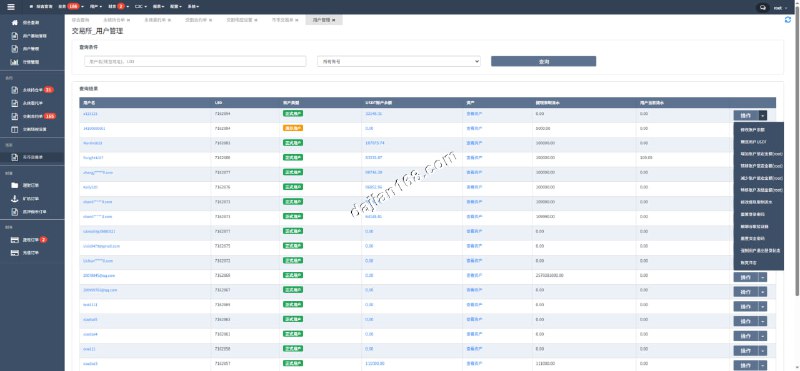This screenshot has height=371, width=800.
Task: Close the 用户管理 tab with its x
Action: tap(334, 20)
